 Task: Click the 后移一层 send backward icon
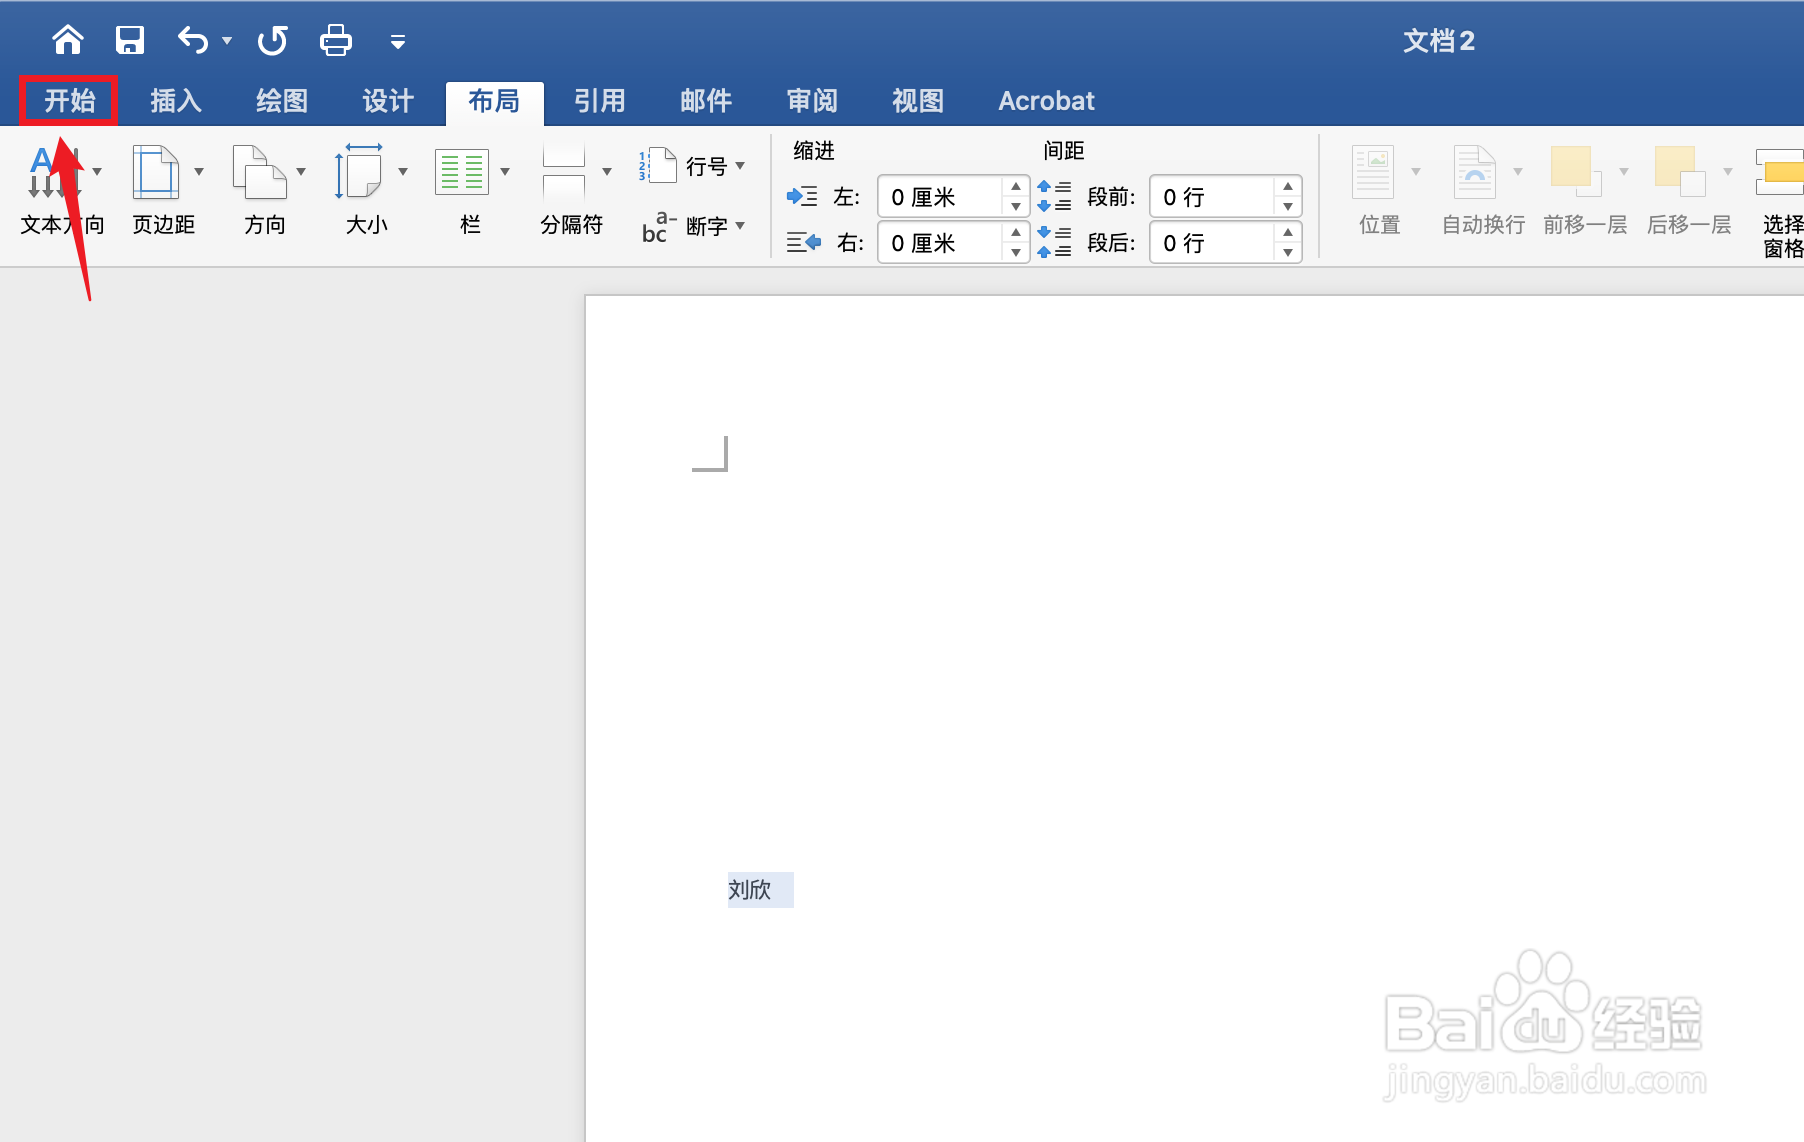(1680, 171)
